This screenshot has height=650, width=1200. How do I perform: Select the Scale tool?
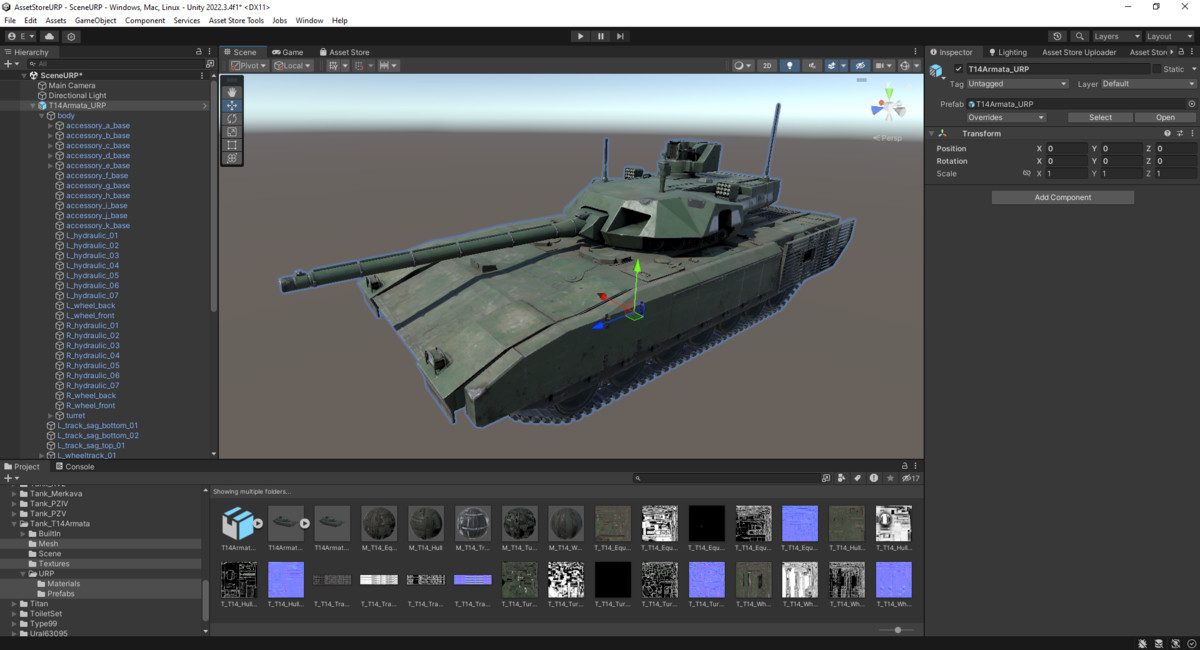click(x=232, y=131)
